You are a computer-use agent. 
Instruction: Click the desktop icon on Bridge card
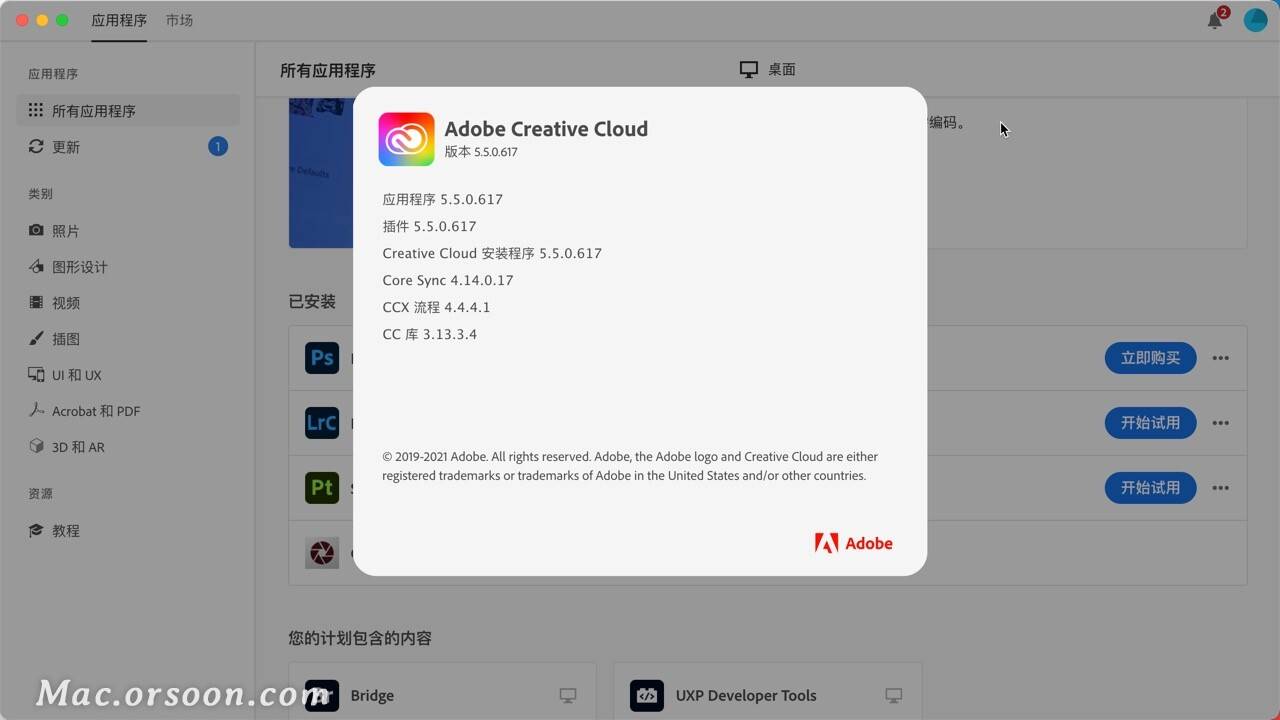(568, 695)
